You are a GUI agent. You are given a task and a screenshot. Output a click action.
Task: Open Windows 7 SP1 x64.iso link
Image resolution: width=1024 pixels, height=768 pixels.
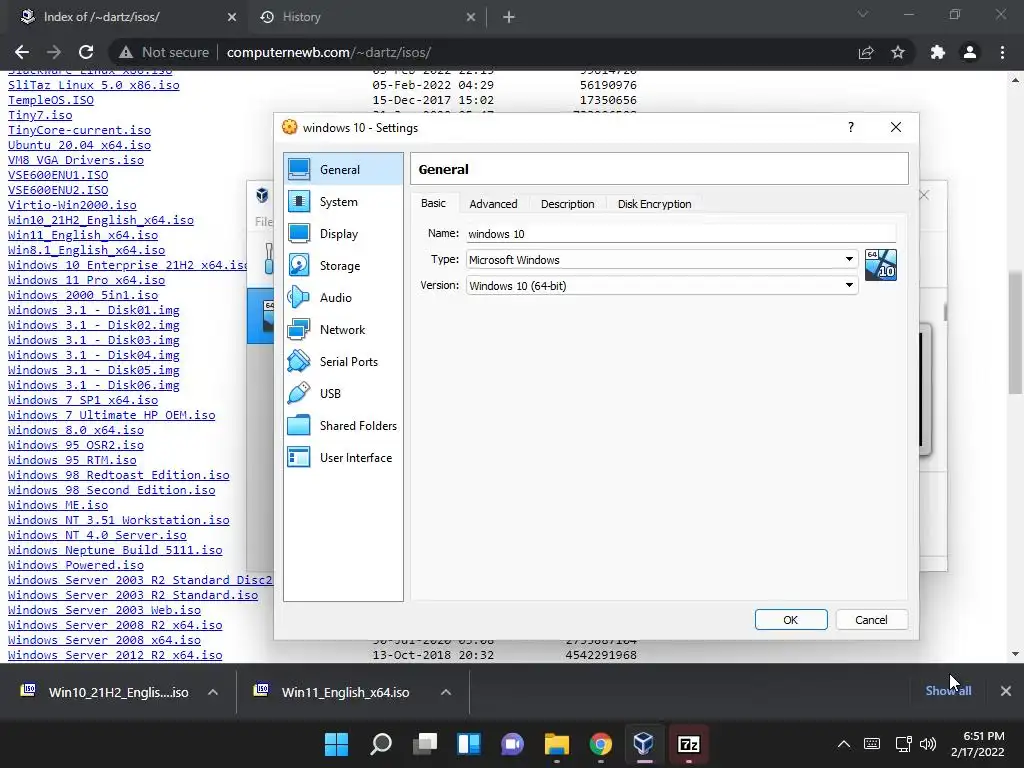[83, 400]
